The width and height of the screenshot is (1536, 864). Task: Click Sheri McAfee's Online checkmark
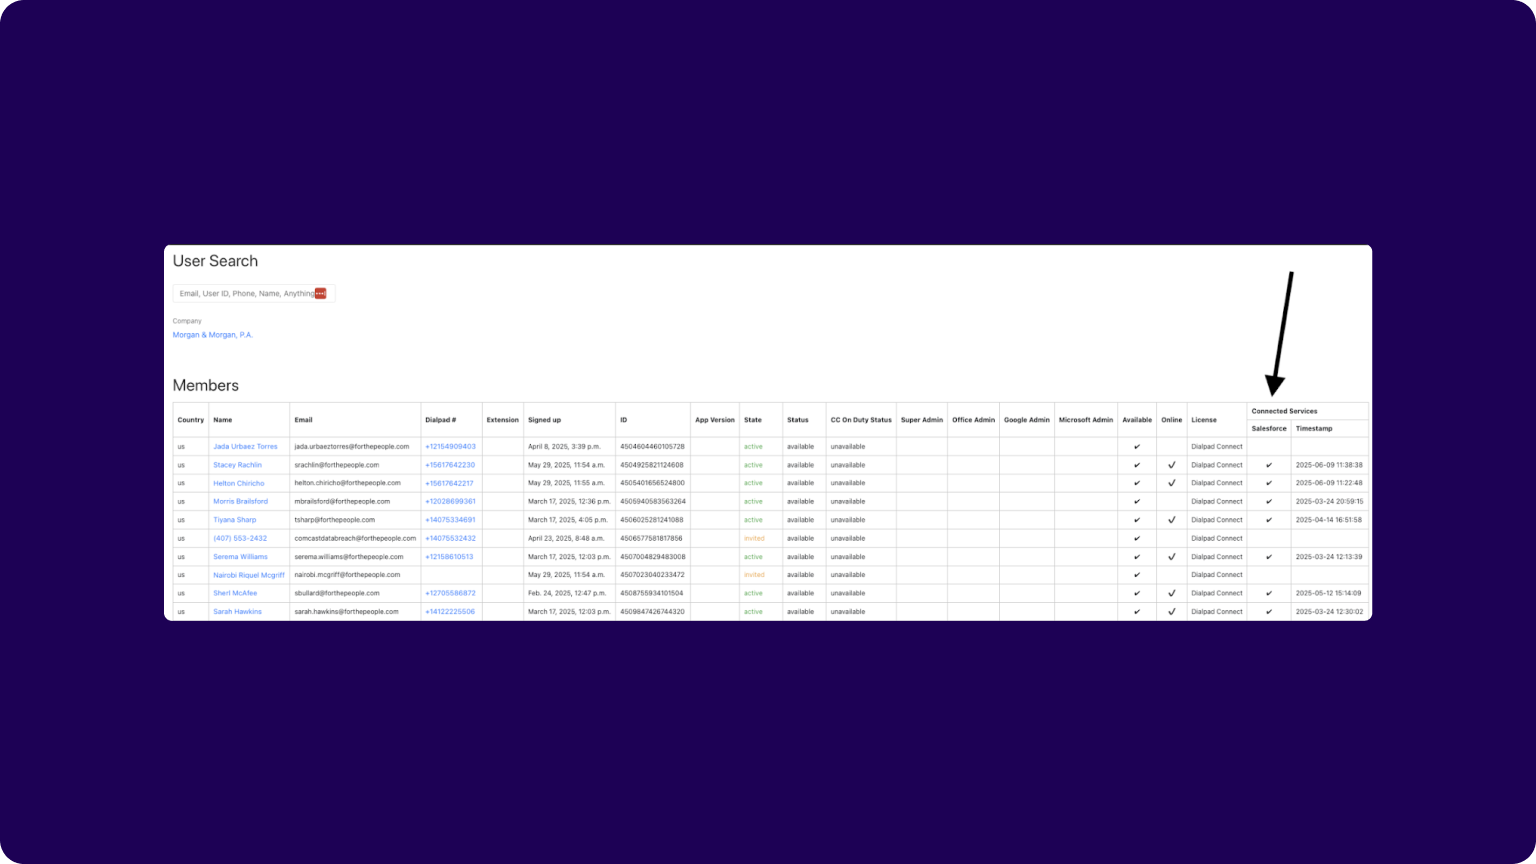point(1171,593)
